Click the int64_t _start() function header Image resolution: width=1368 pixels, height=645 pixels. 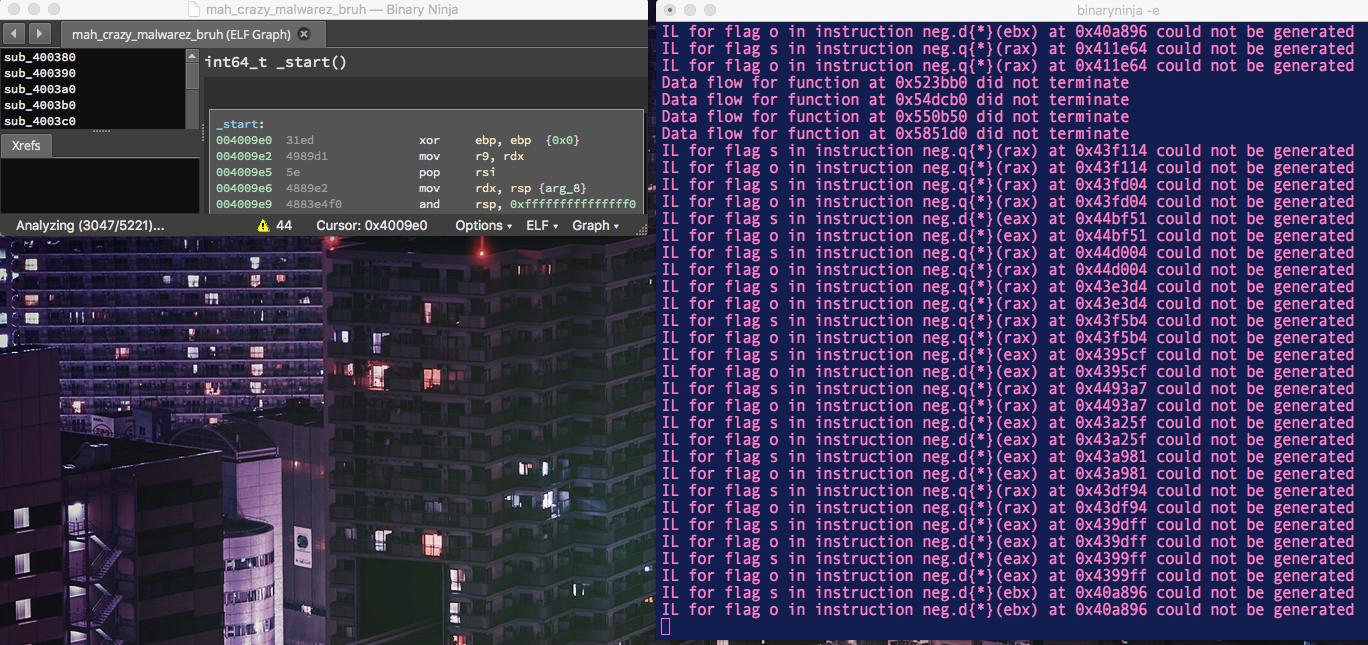pos(275,62)
